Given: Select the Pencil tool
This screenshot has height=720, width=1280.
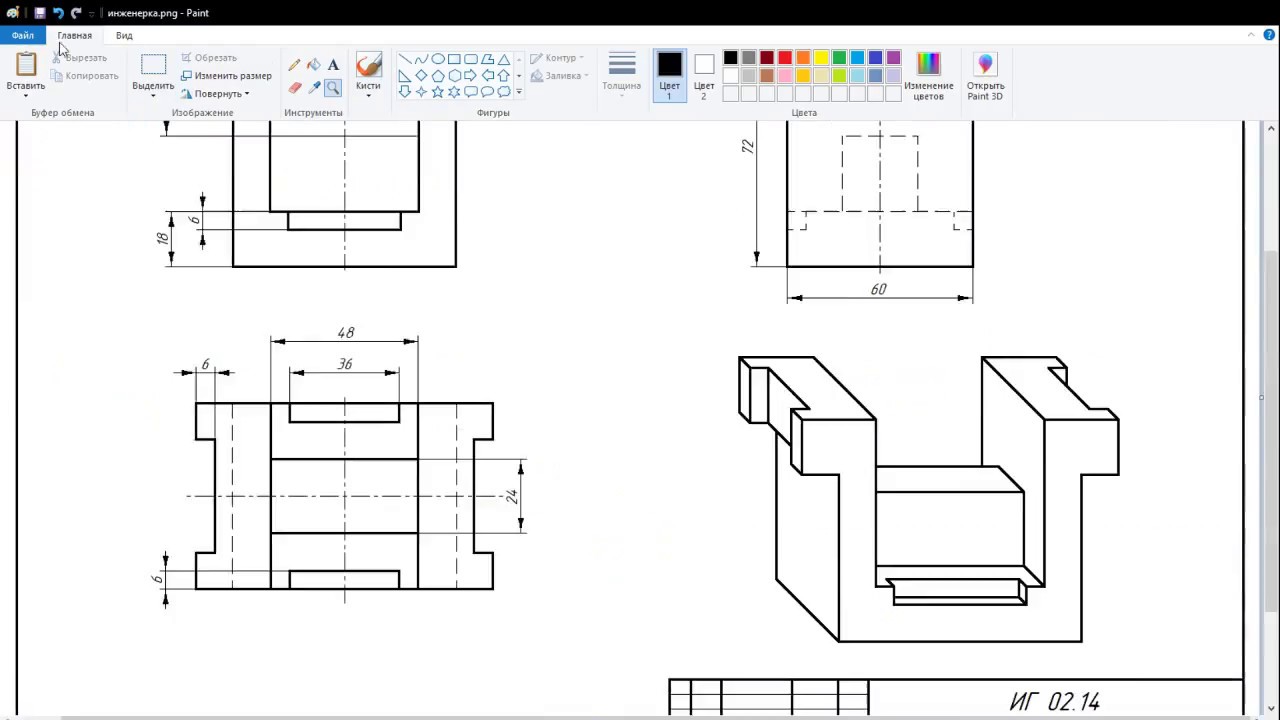Looking at the screenshot, I should pyautogui.click(x=294, y=65).
